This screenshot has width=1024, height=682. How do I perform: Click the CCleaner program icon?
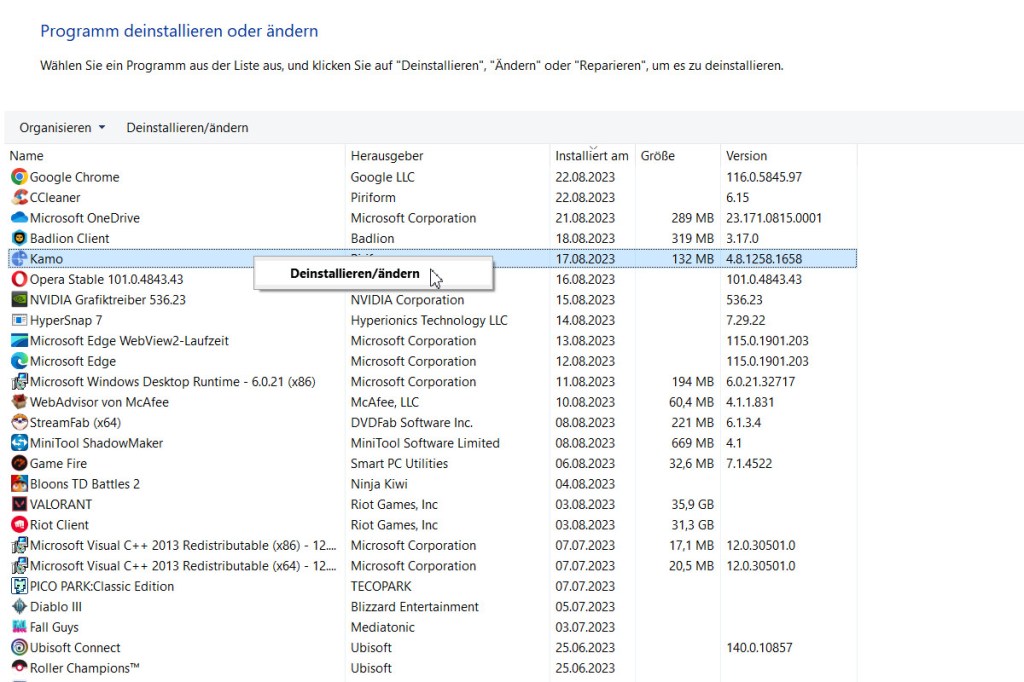(20, 197)
